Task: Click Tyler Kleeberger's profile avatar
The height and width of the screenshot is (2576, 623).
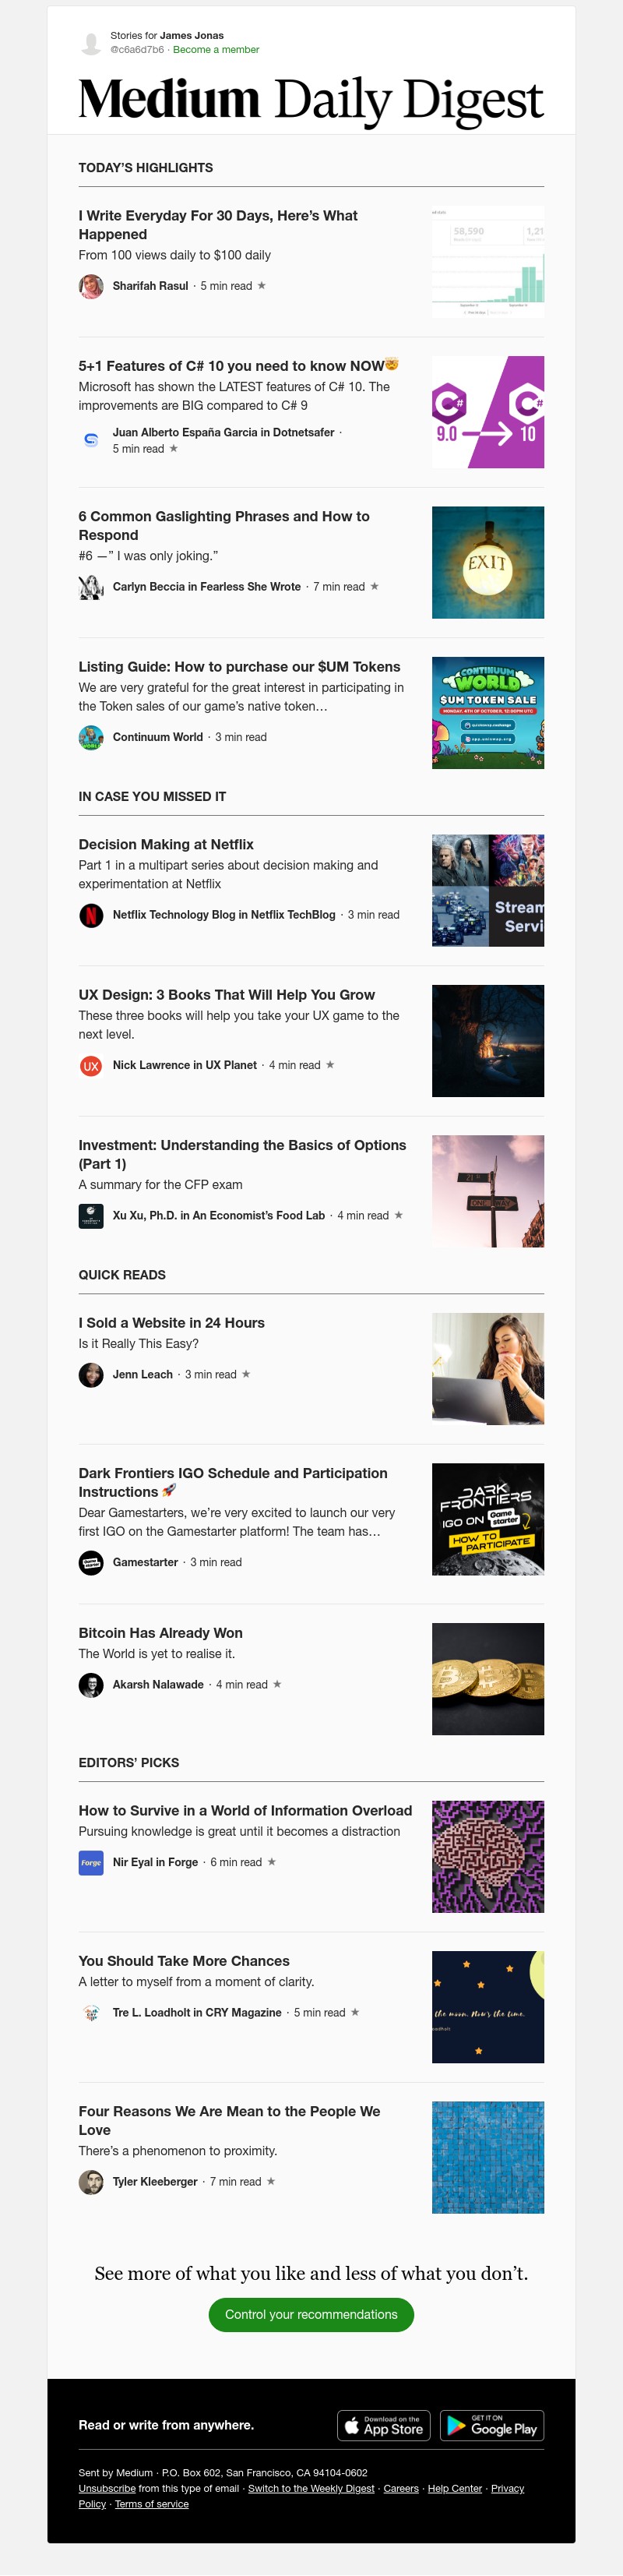Action: click(91, 2182)
